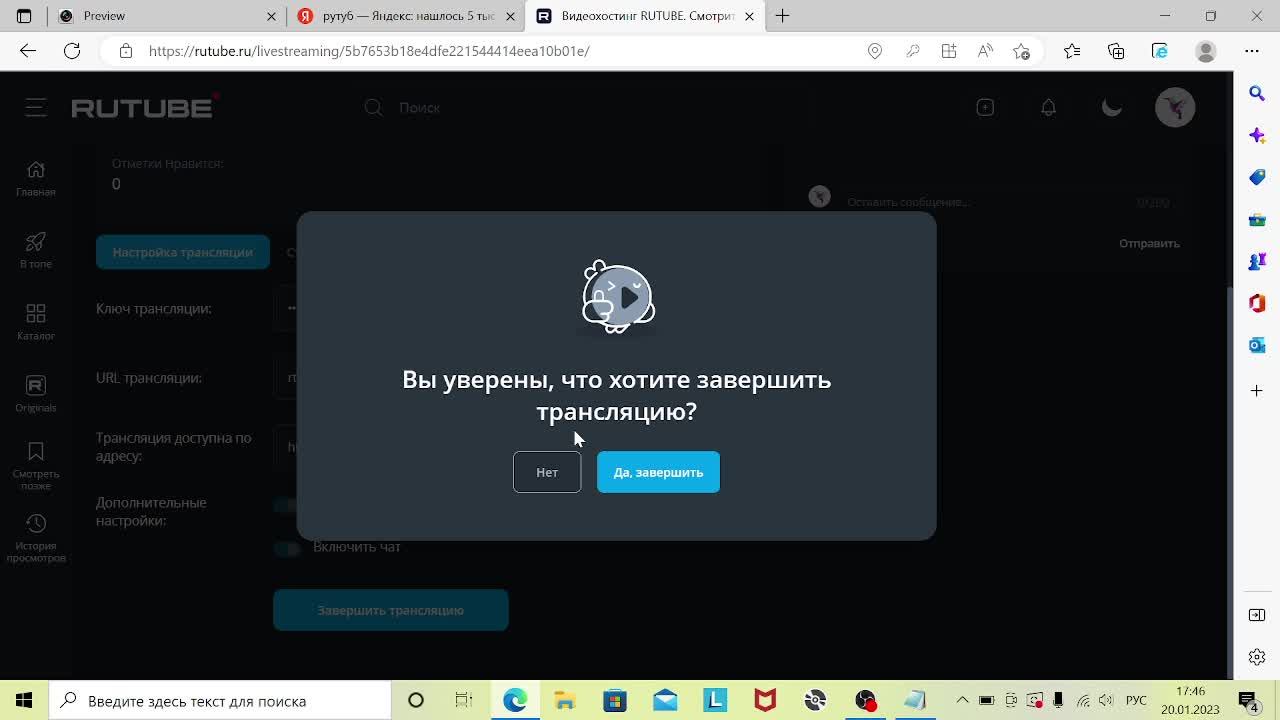The image size is (1280, 720).
Task: Click the Read aloud icon
Action: pyautogui.click(x=985, y=51)
